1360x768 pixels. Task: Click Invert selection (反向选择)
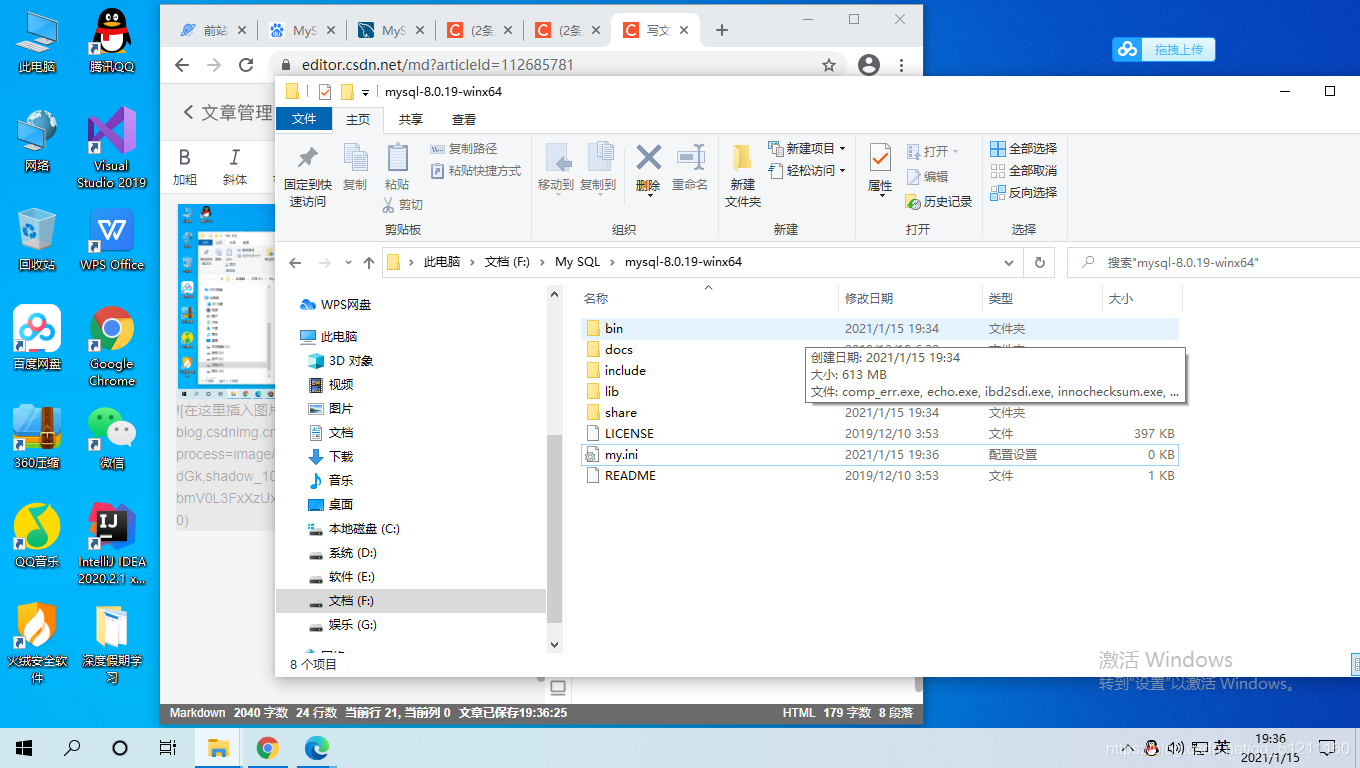(x=1023, y=192)
